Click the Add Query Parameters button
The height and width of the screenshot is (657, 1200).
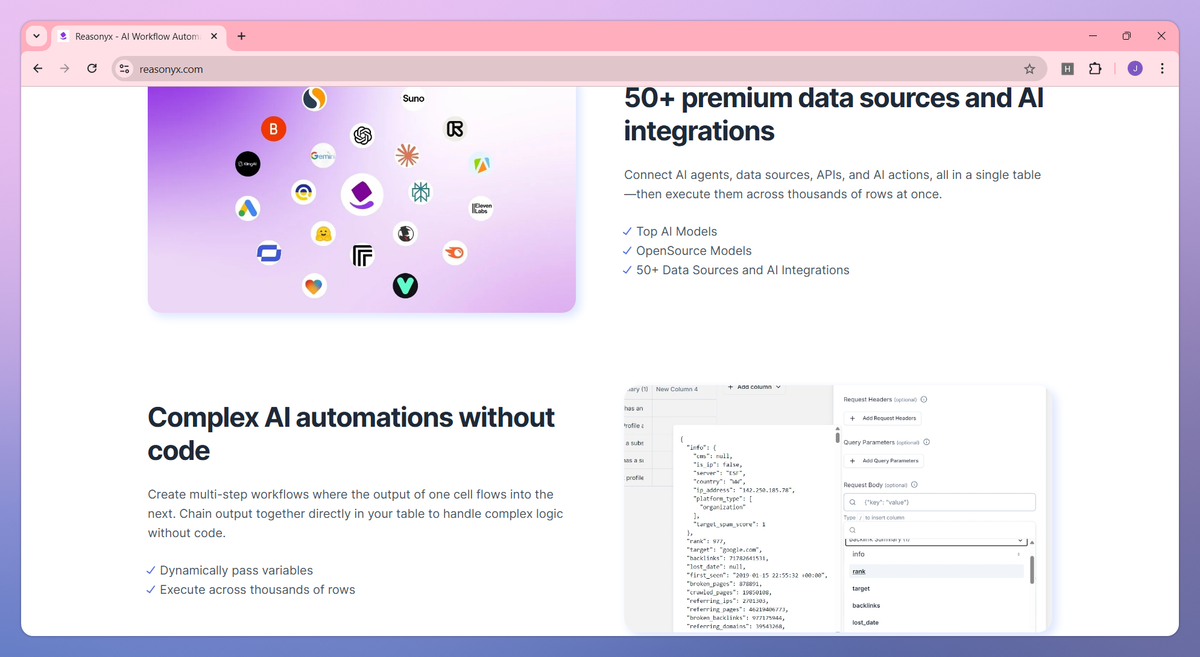(885, 461)
